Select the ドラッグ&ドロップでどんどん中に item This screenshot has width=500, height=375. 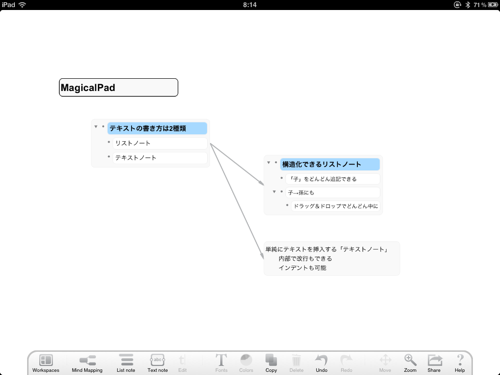(335, 206)
